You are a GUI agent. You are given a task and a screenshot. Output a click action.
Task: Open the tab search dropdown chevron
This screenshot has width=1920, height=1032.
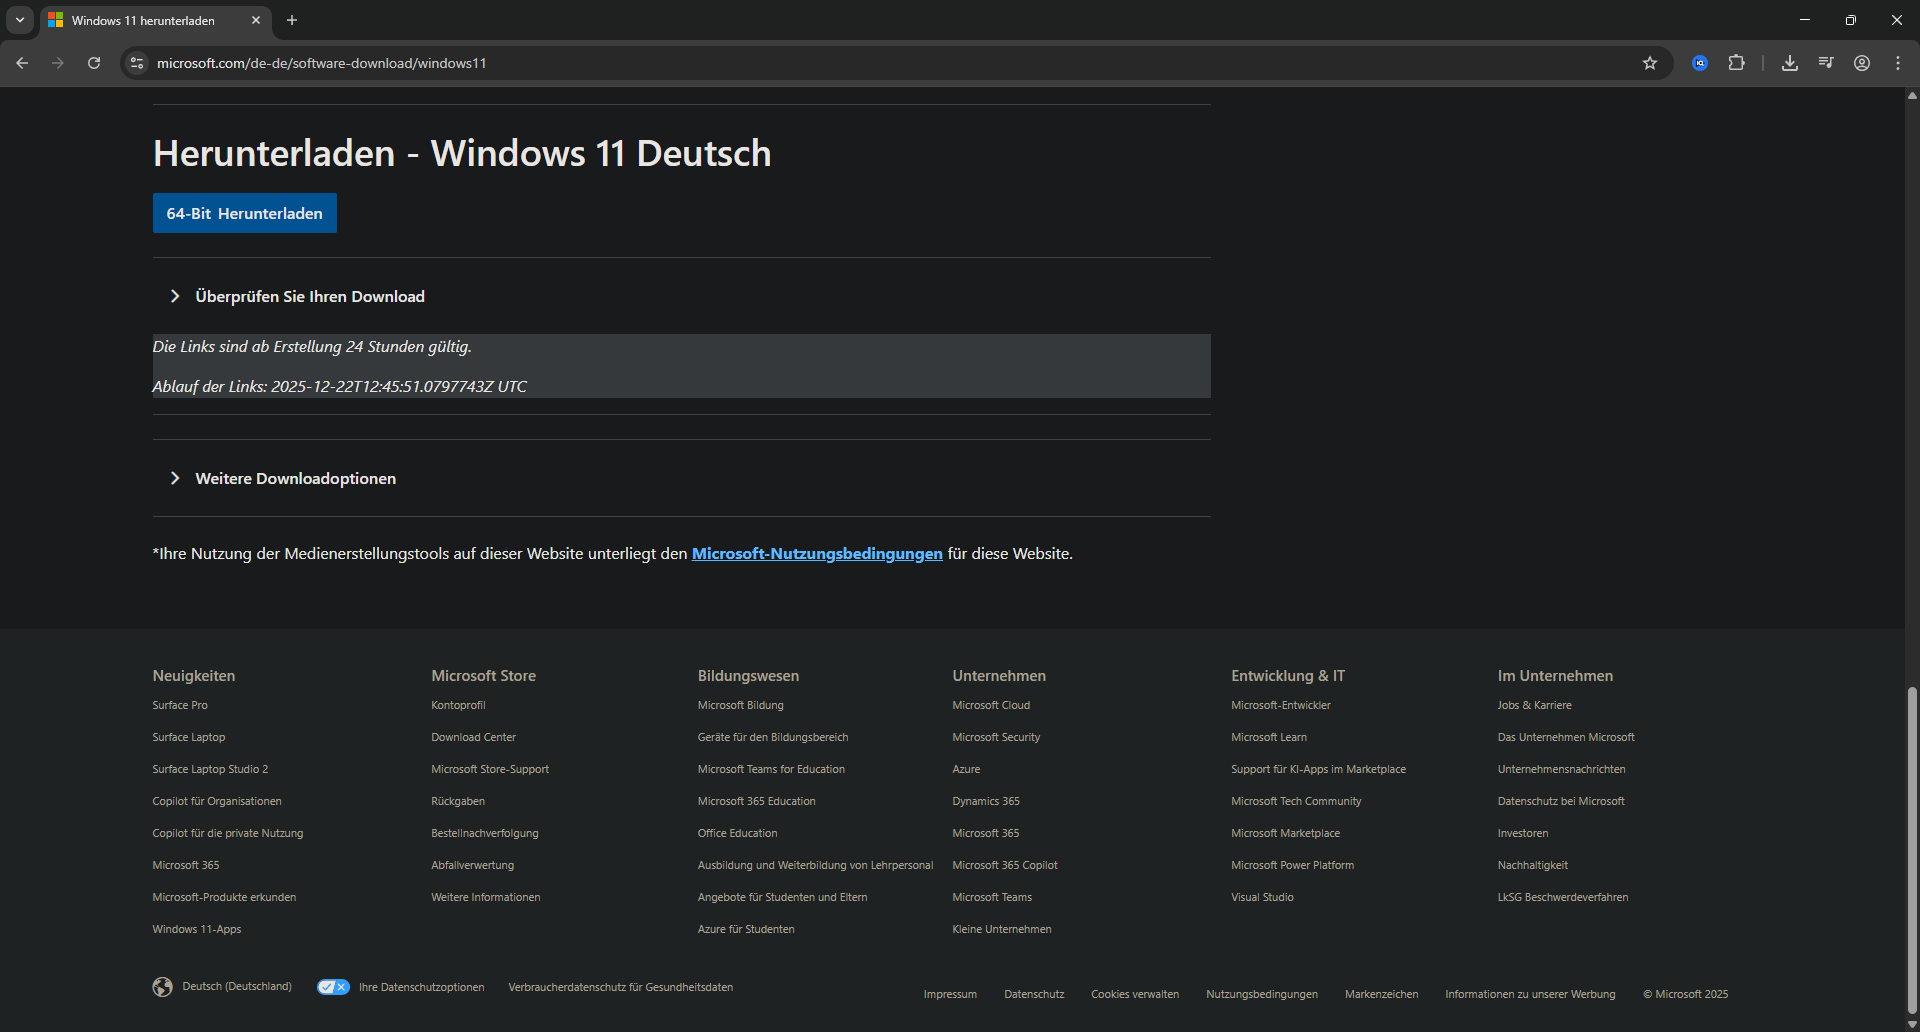pyautogui.click(x=19, y=20)
